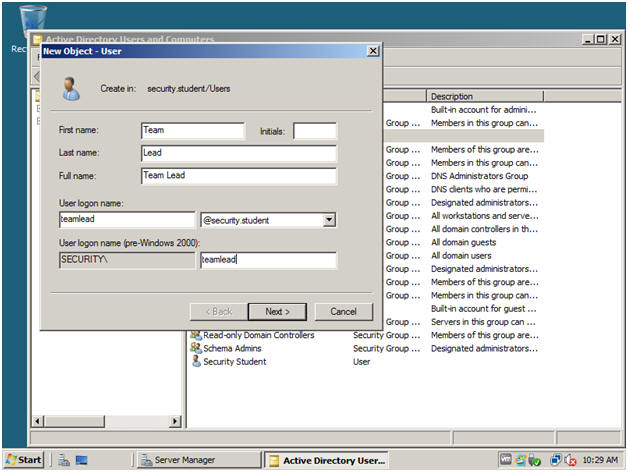Click 'DNS clients who are permi...' description
628x472 pixels.
tap(484, 189)
